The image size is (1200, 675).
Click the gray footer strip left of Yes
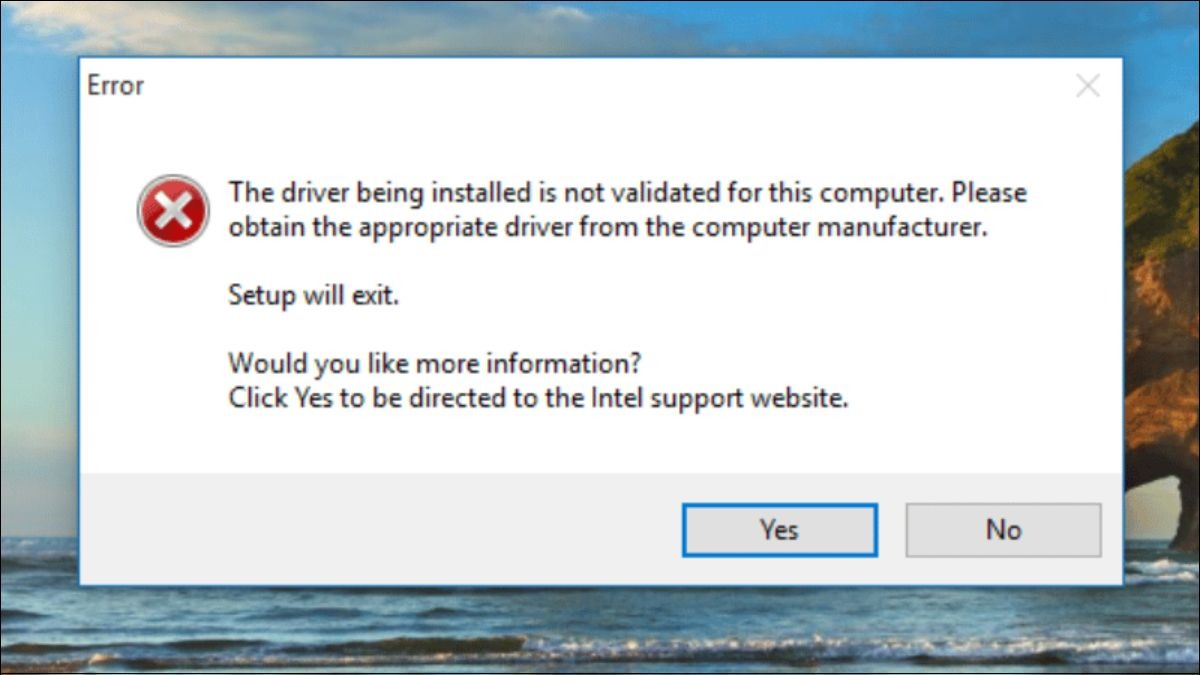380,529
